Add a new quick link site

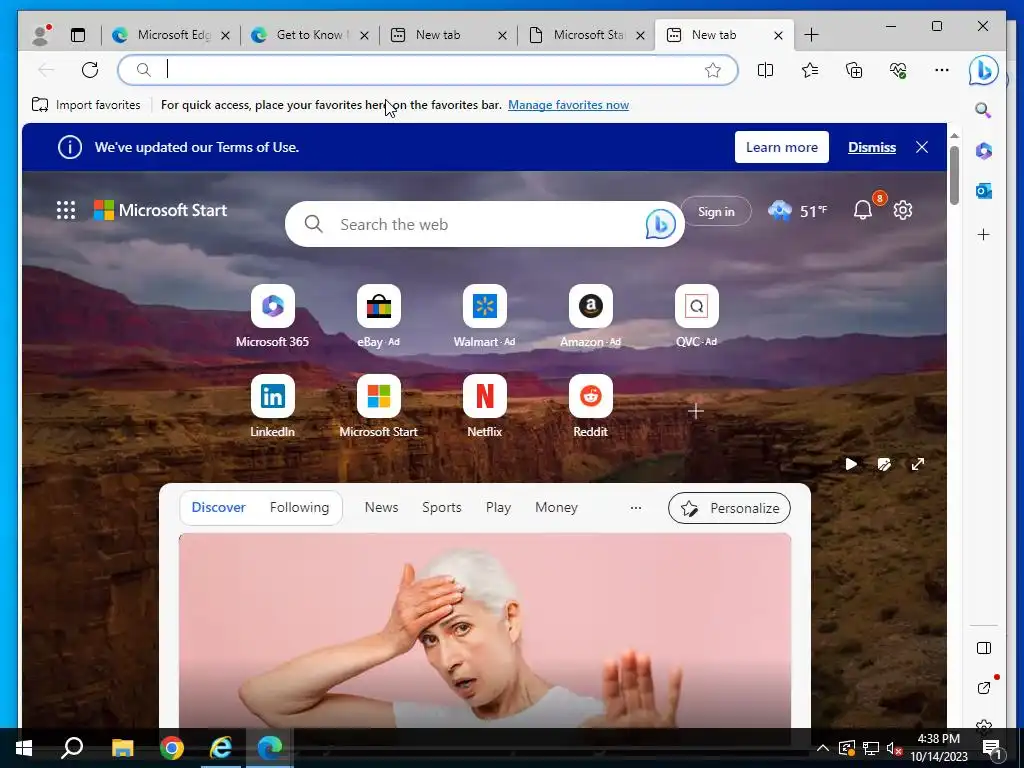point(696,411)
